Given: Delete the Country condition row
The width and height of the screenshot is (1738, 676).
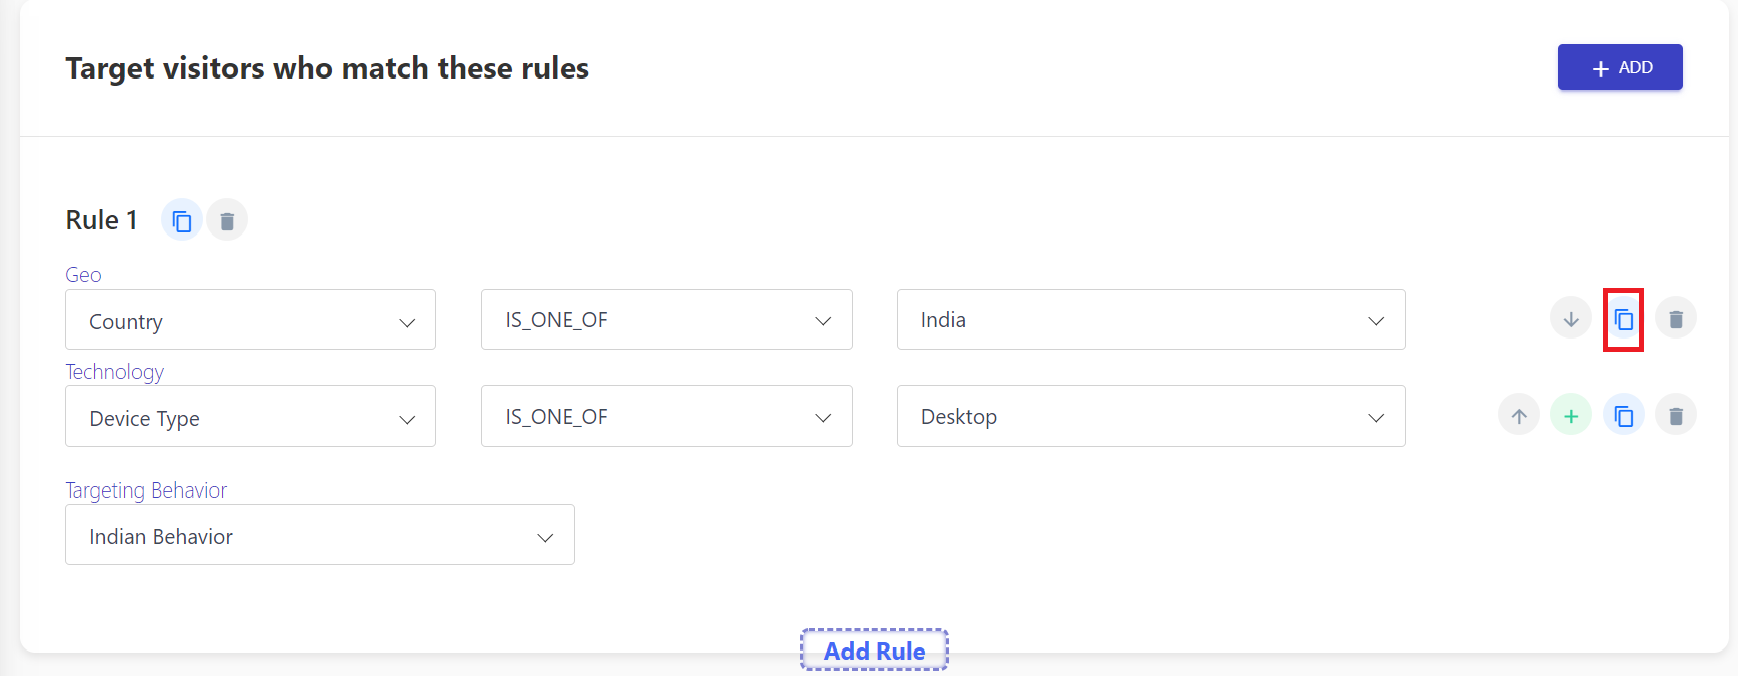Looking at the screenshot, I should coord(1676,319).
